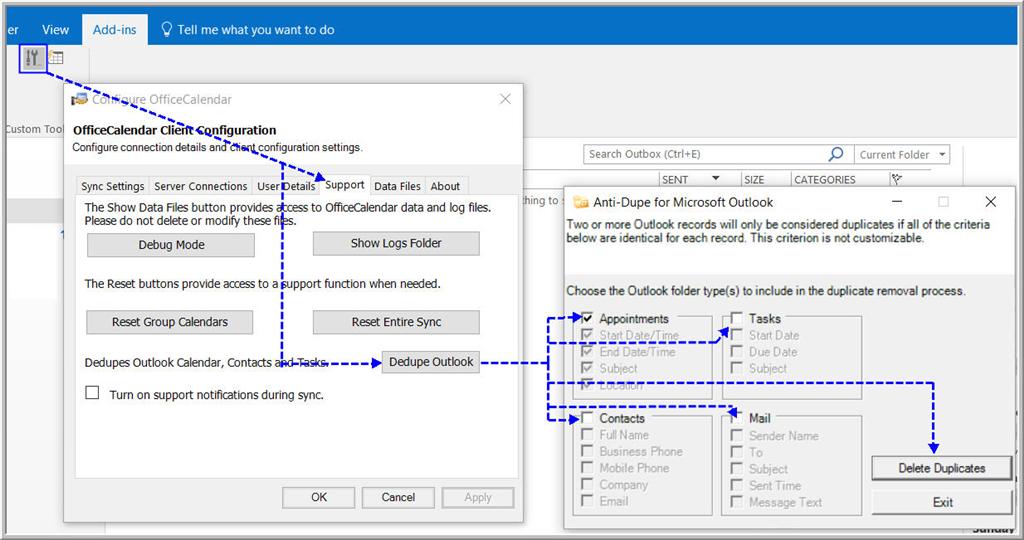
Task: Click the SENT column sort arrow
Action: click(x=716, y=180)
